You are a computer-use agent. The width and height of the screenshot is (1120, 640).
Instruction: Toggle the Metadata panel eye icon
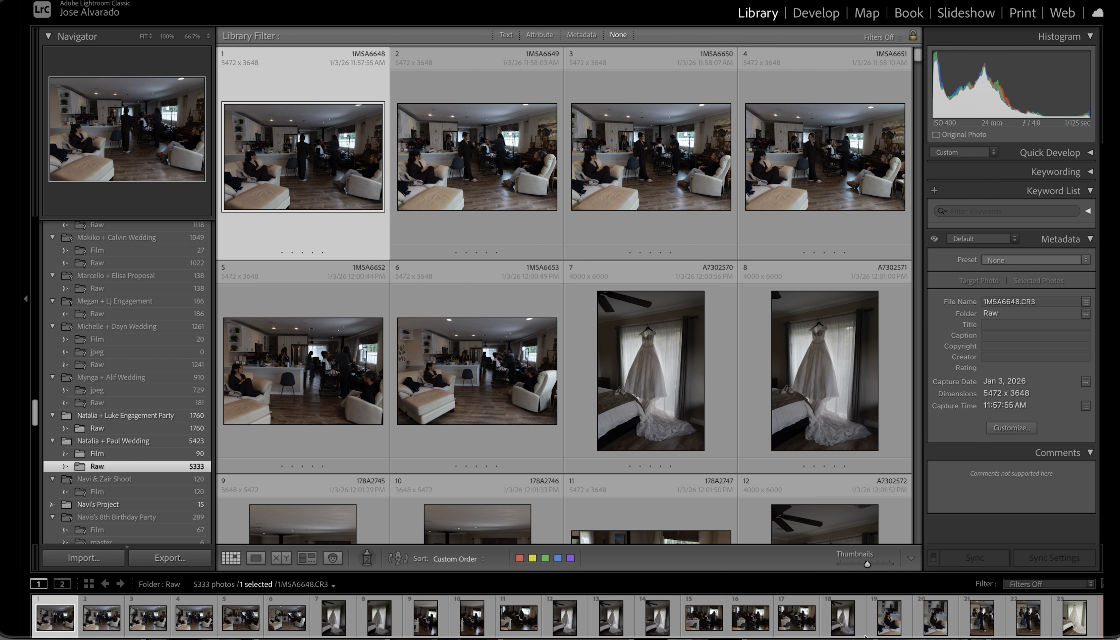tap(935, 239)
